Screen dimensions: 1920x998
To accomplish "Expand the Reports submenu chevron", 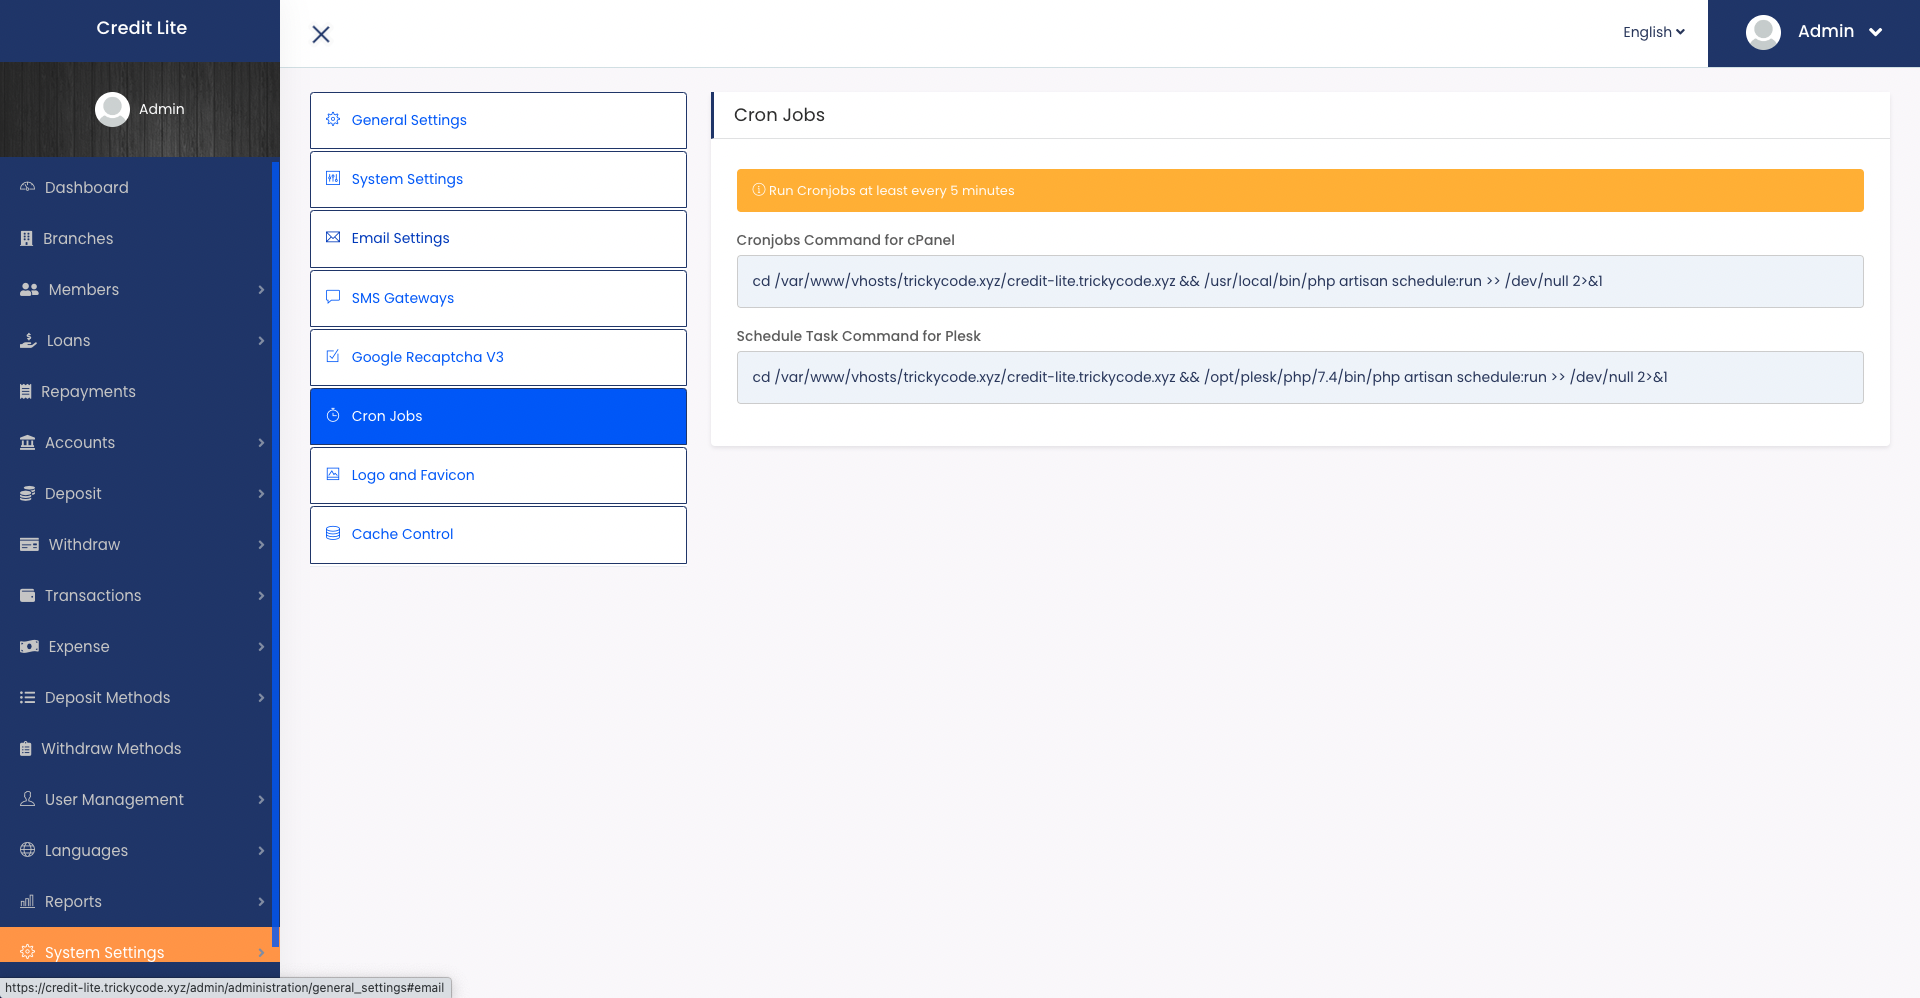I will tap(261, 901).
